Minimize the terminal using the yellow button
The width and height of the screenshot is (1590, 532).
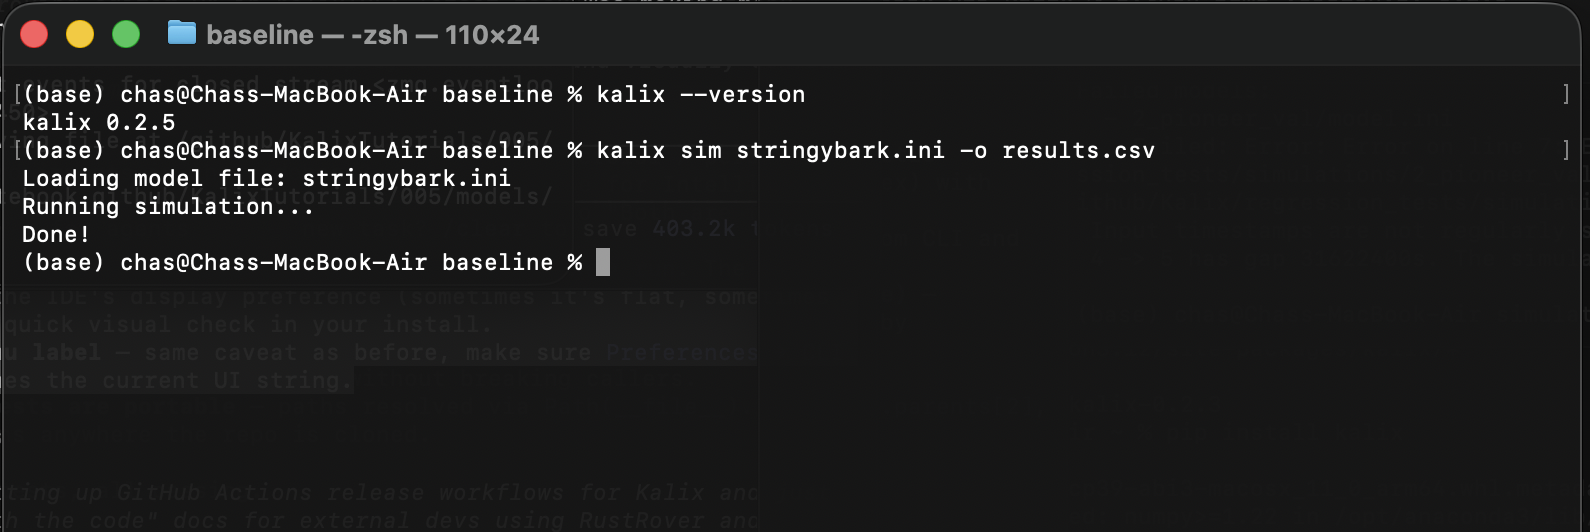80,34
